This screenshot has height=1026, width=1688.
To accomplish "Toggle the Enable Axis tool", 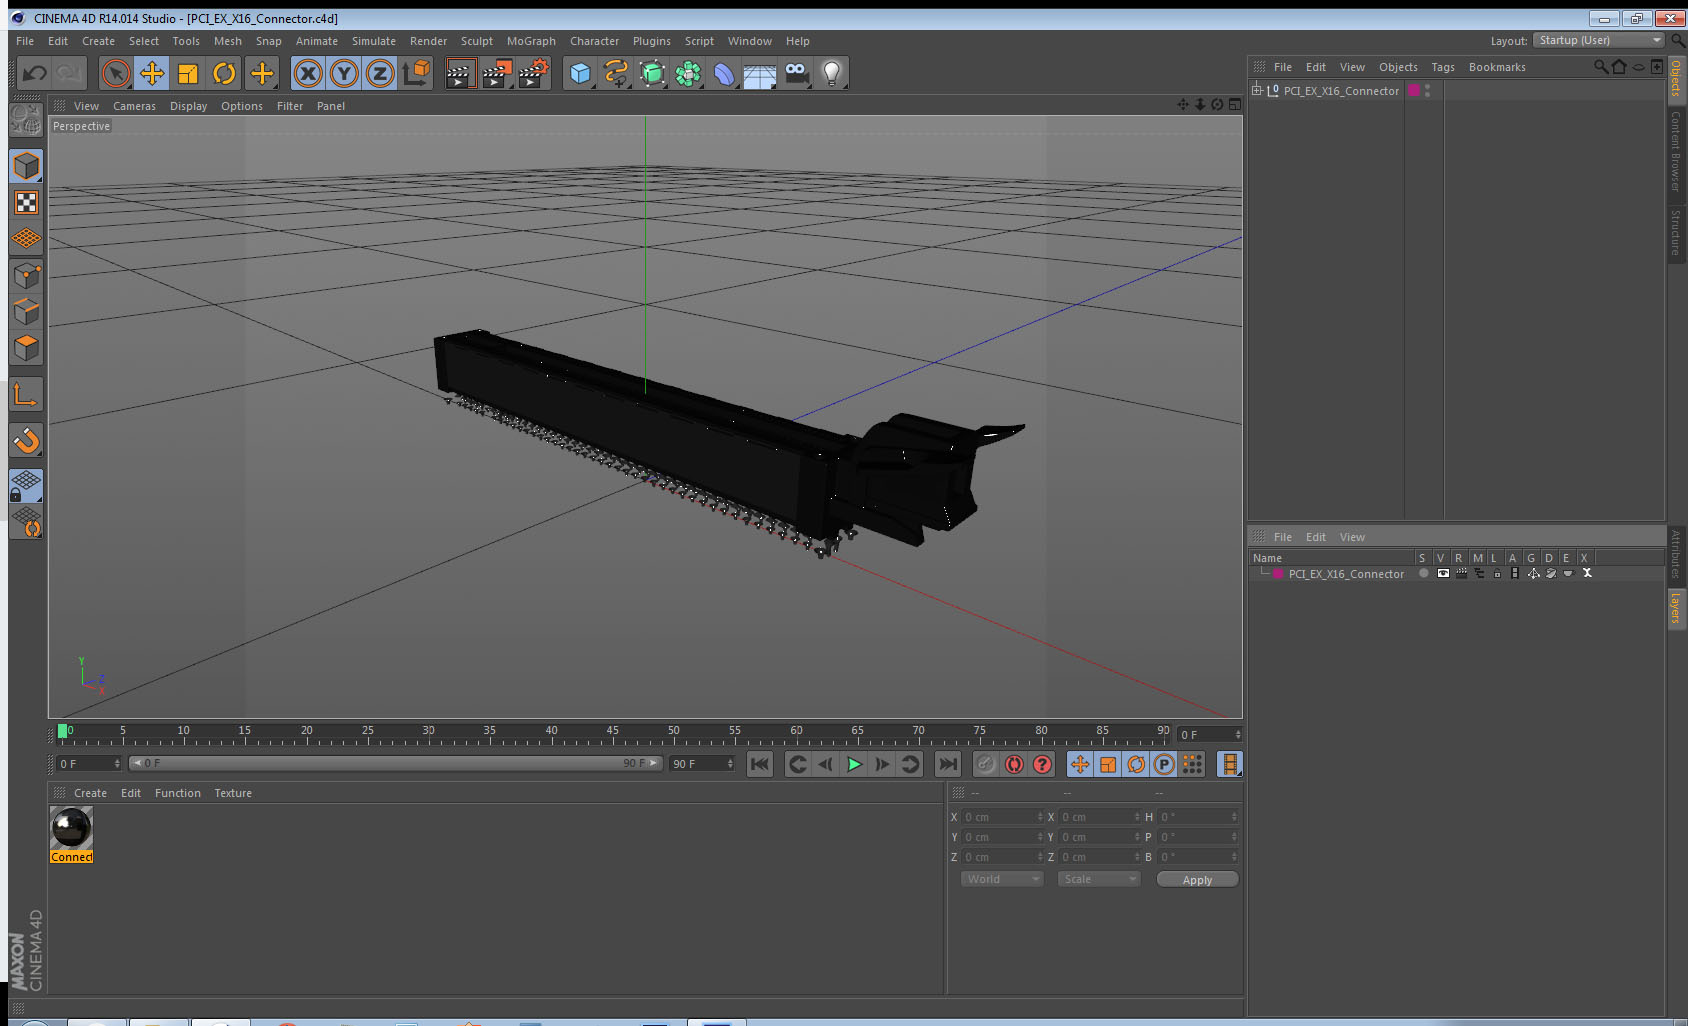I will click(26, 395).
